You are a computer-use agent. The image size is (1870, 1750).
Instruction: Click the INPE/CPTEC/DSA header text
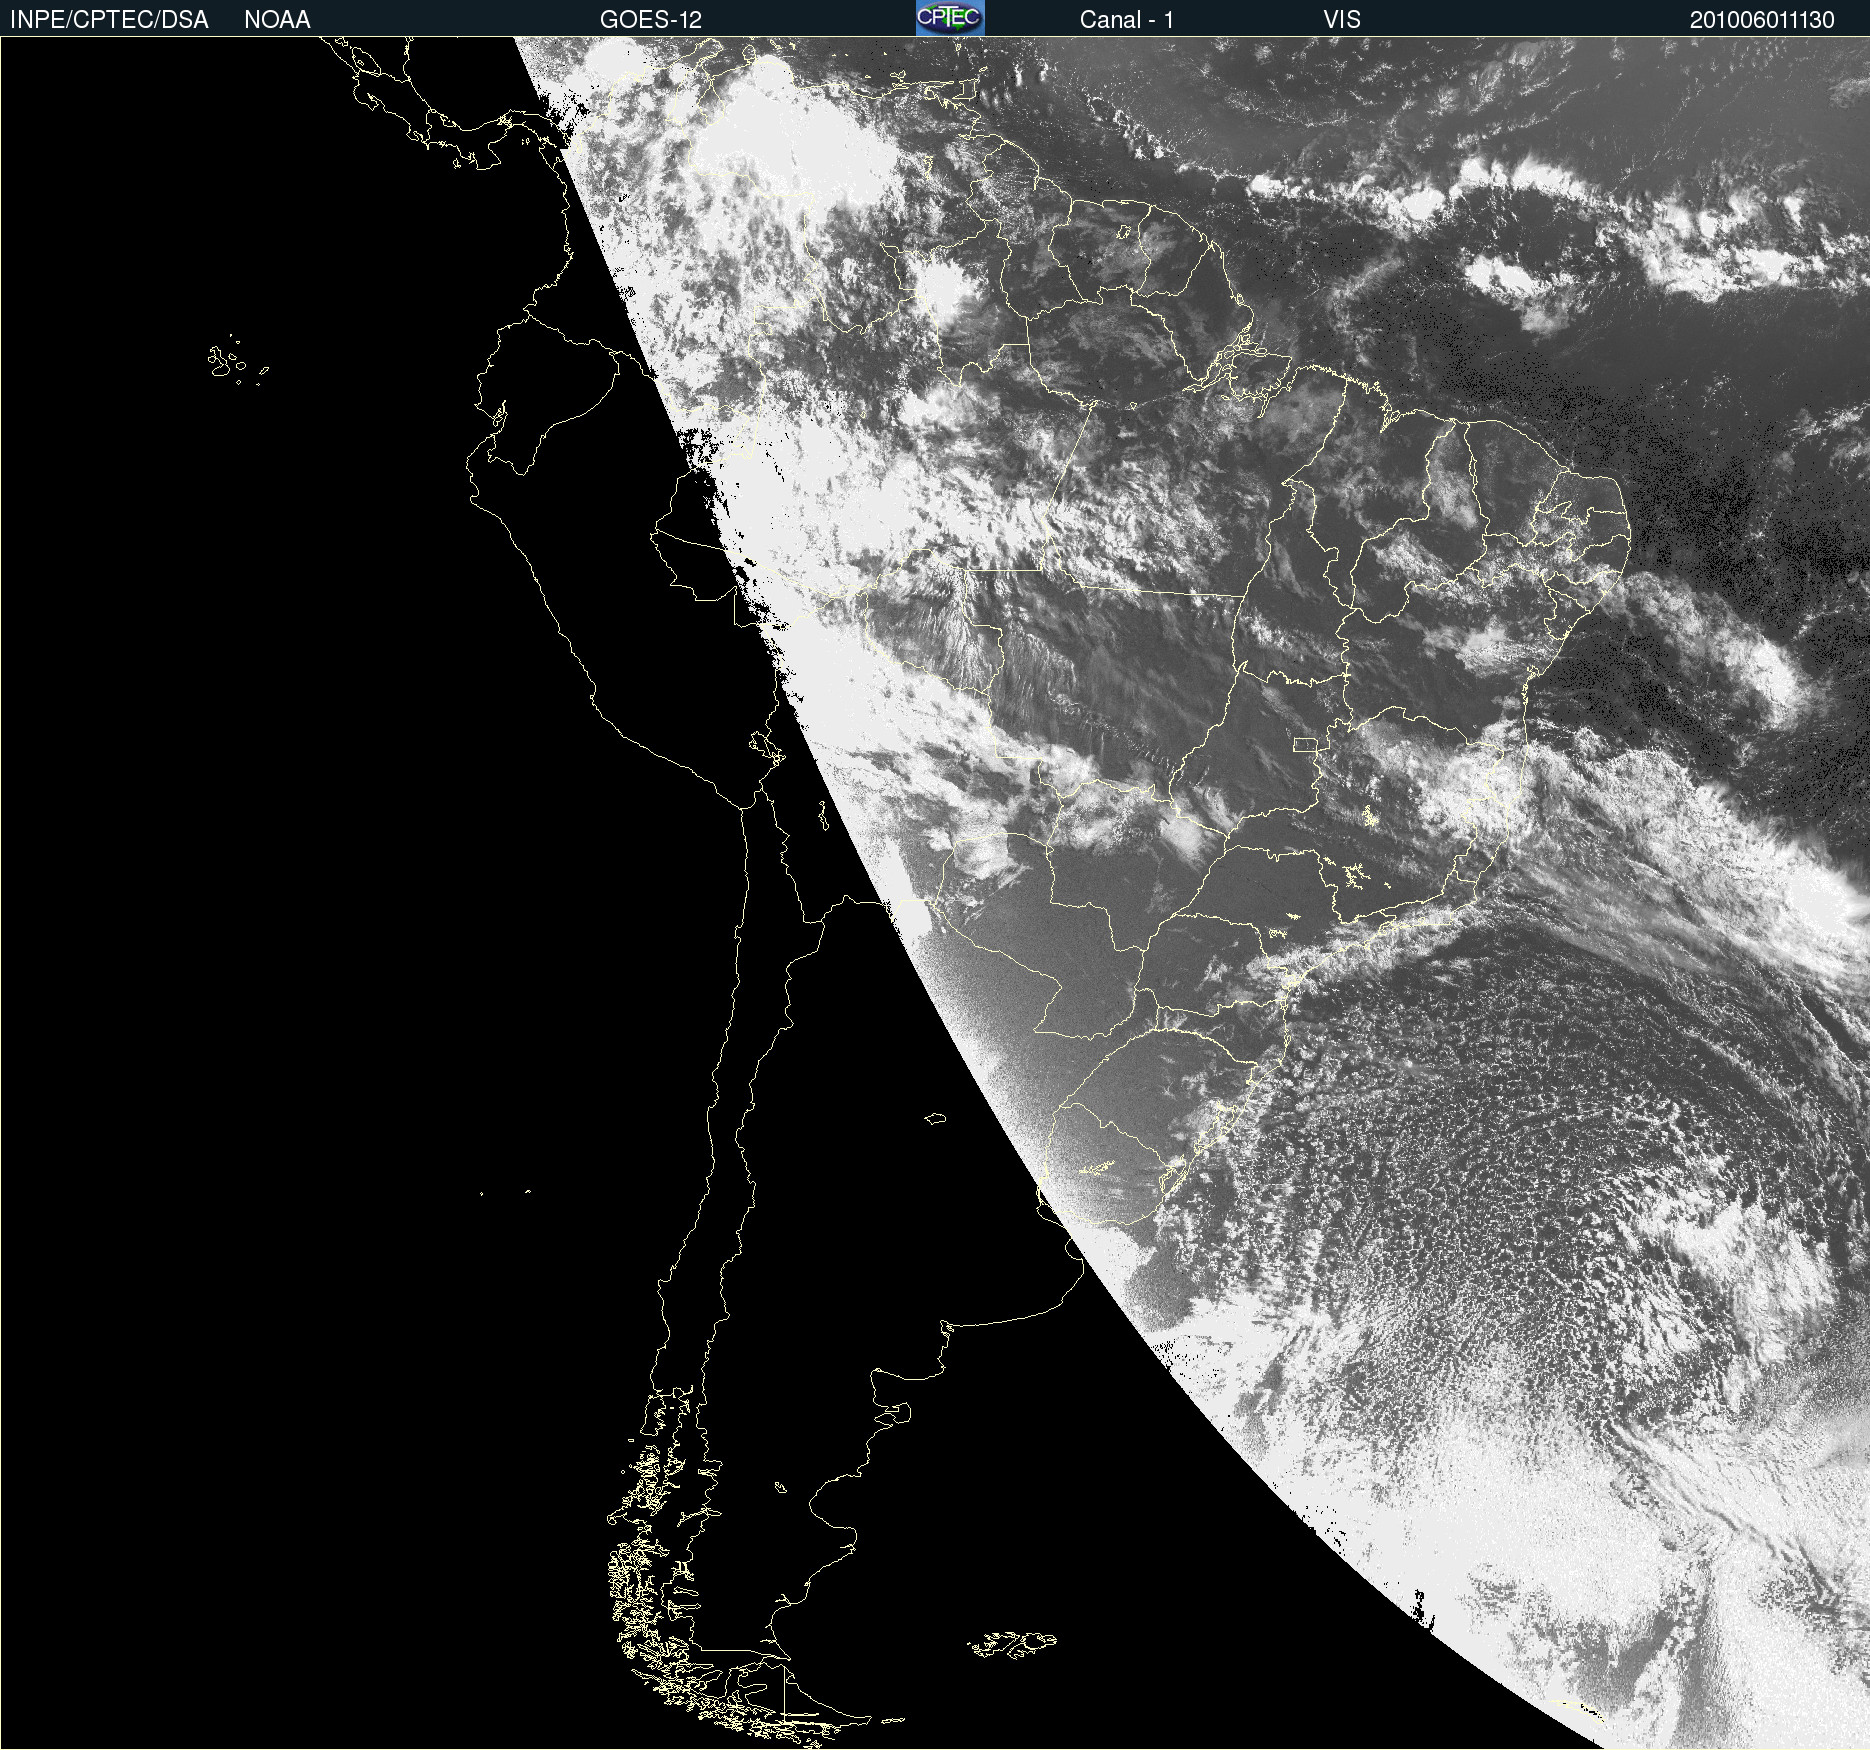109,20
